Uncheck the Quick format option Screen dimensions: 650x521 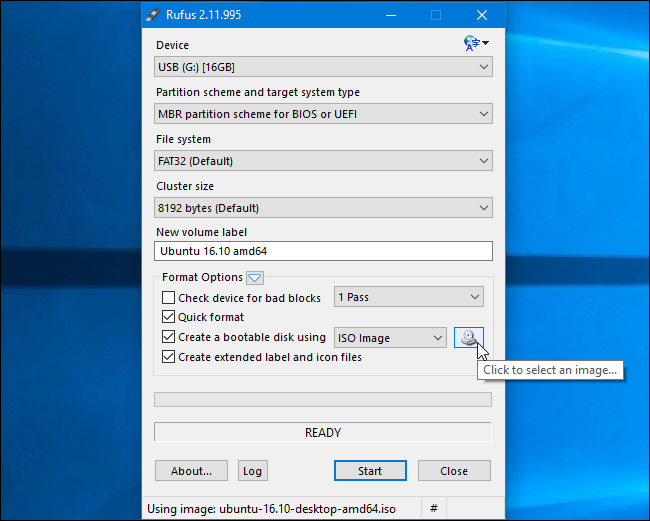coord(168,318)
